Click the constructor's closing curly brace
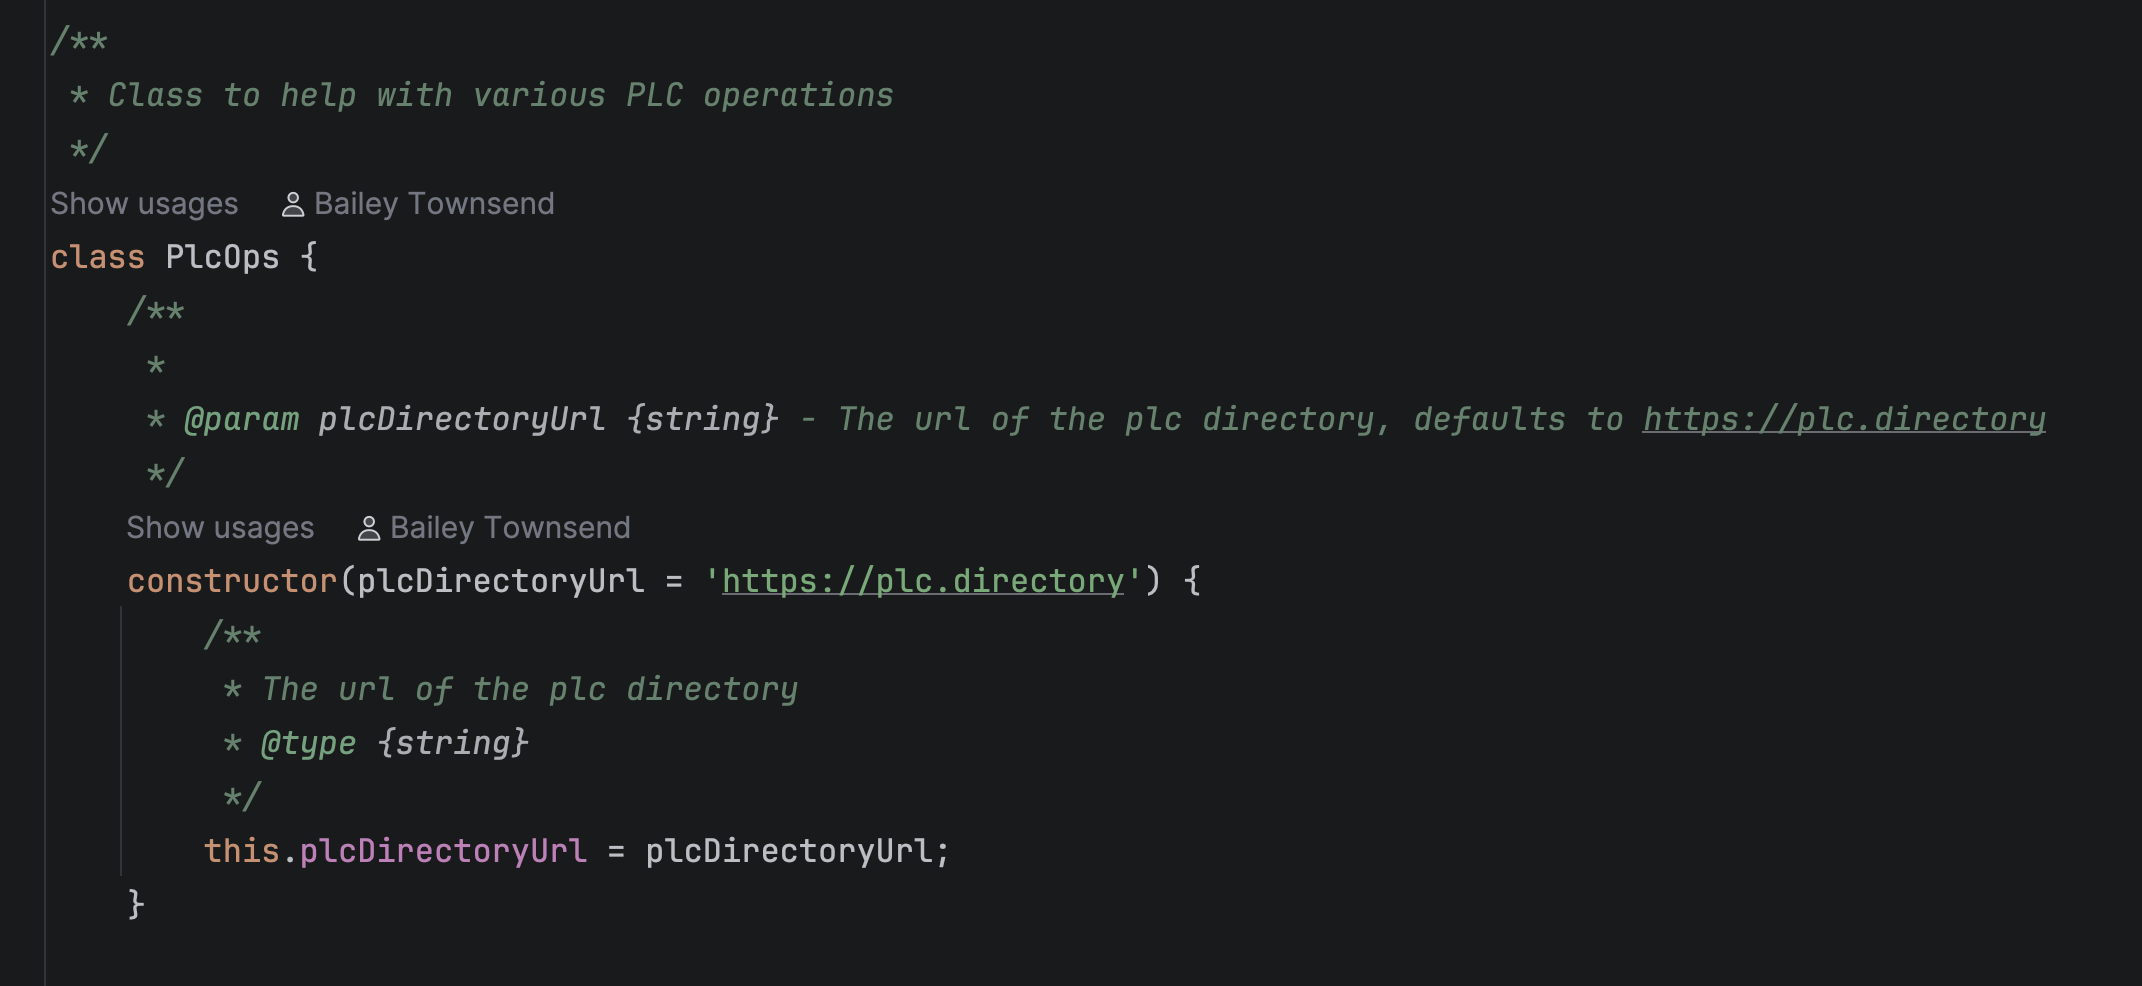The width and height of the screenshot is (2142, 986). click(136, 905)
